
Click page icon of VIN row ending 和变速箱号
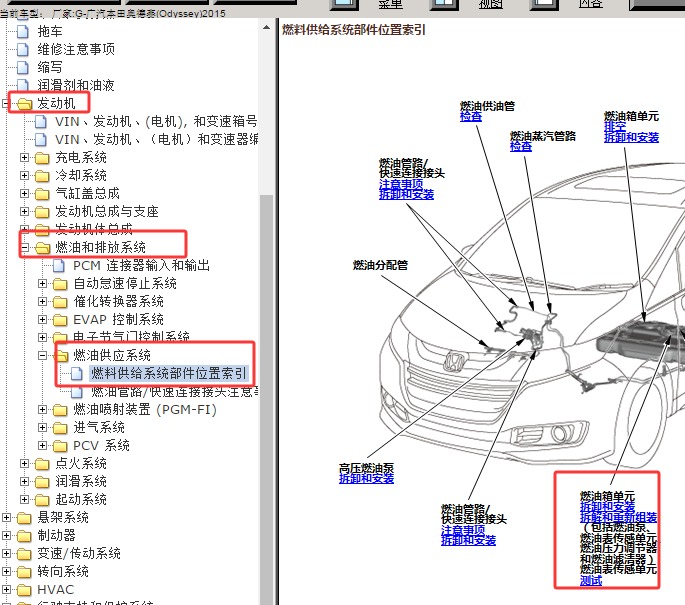[x=41, y=121]
